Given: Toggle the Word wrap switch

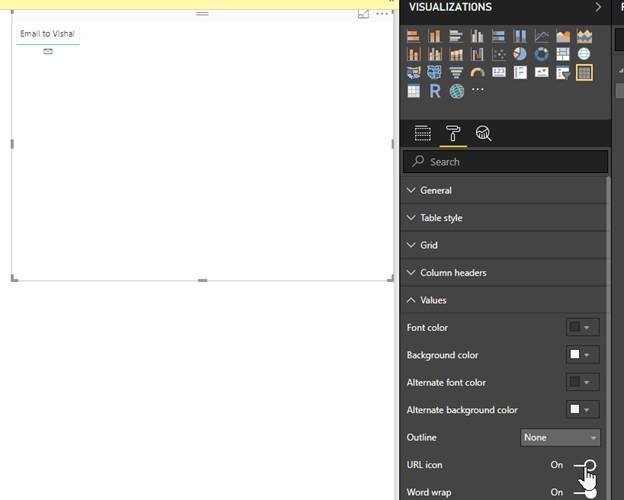Looking at the screenshot, I should (586, 492).
